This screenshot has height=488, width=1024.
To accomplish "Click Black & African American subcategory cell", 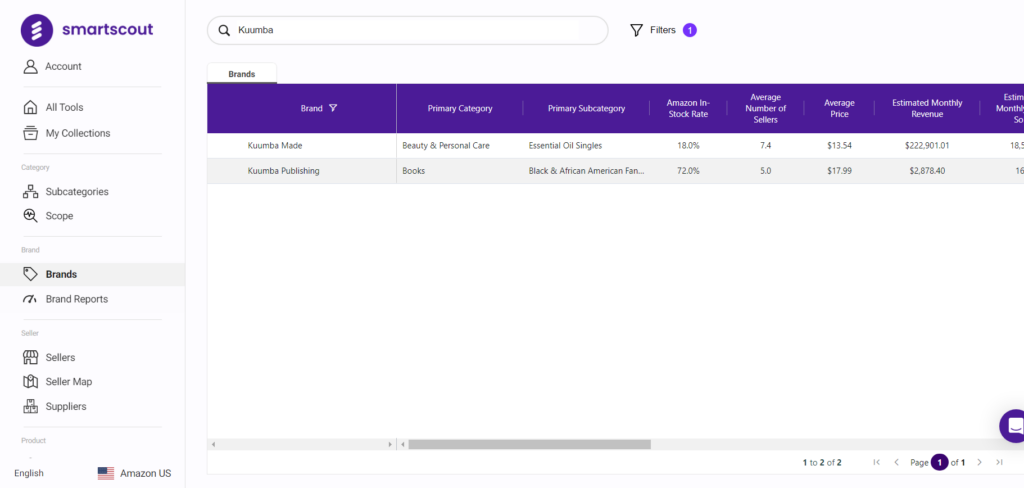I will tap(586, 171).
